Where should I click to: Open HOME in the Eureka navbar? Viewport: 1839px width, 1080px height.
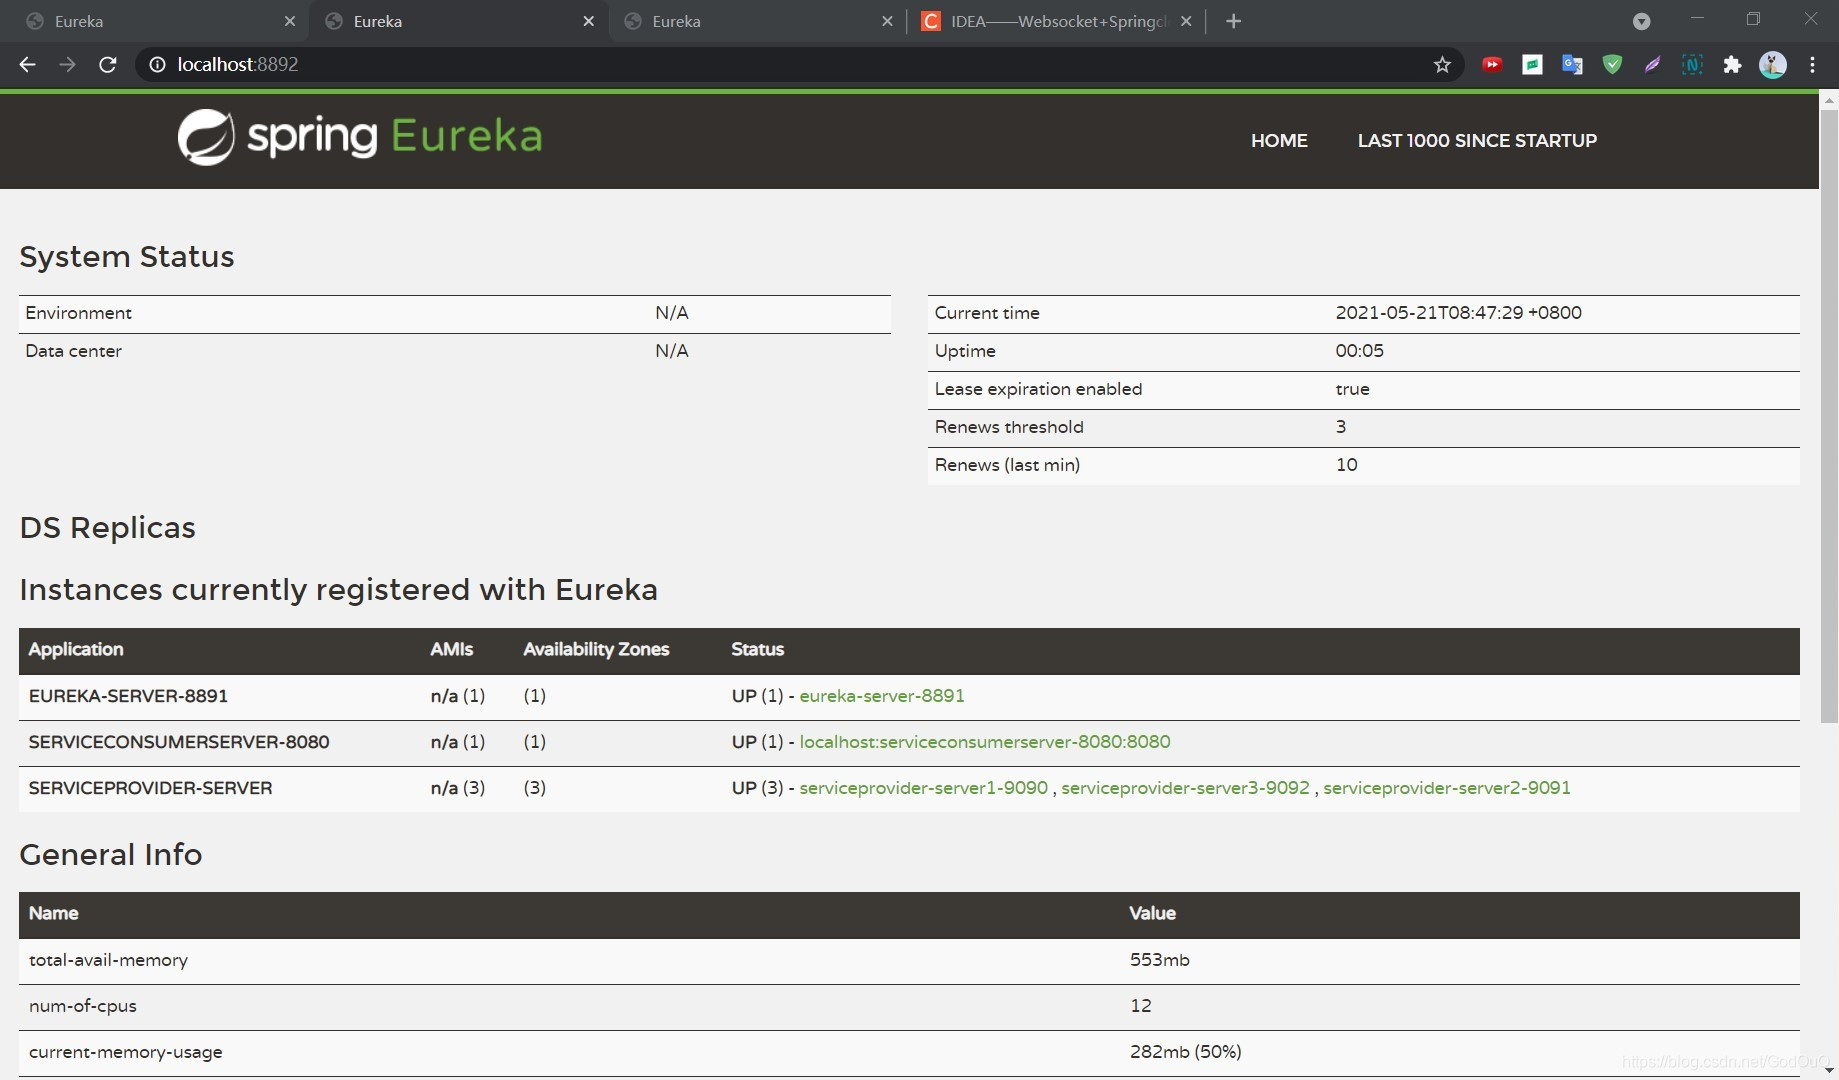coord(1279,141)
